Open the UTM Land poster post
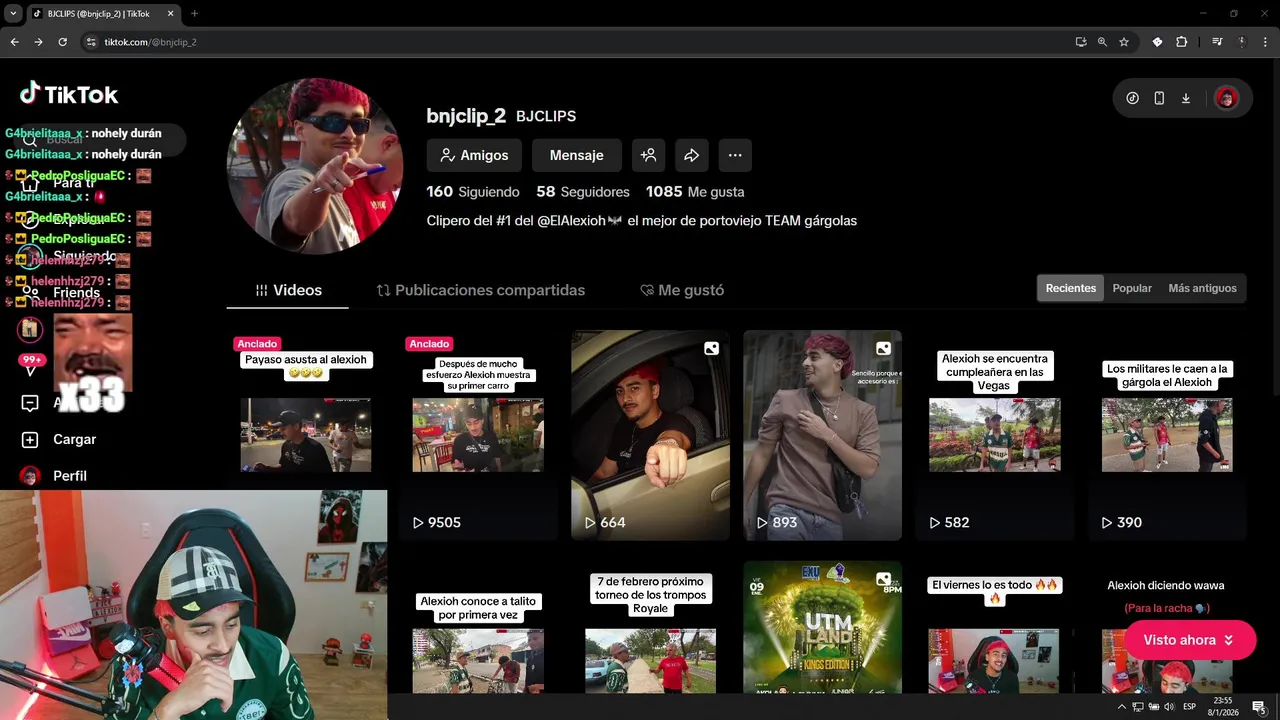The height and width of the screenshot is (720, 1280). click(x=822, y=626)
